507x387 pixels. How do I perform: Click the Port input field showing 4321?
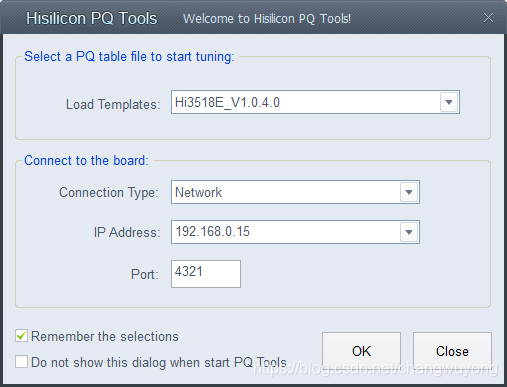coord(206,274)
